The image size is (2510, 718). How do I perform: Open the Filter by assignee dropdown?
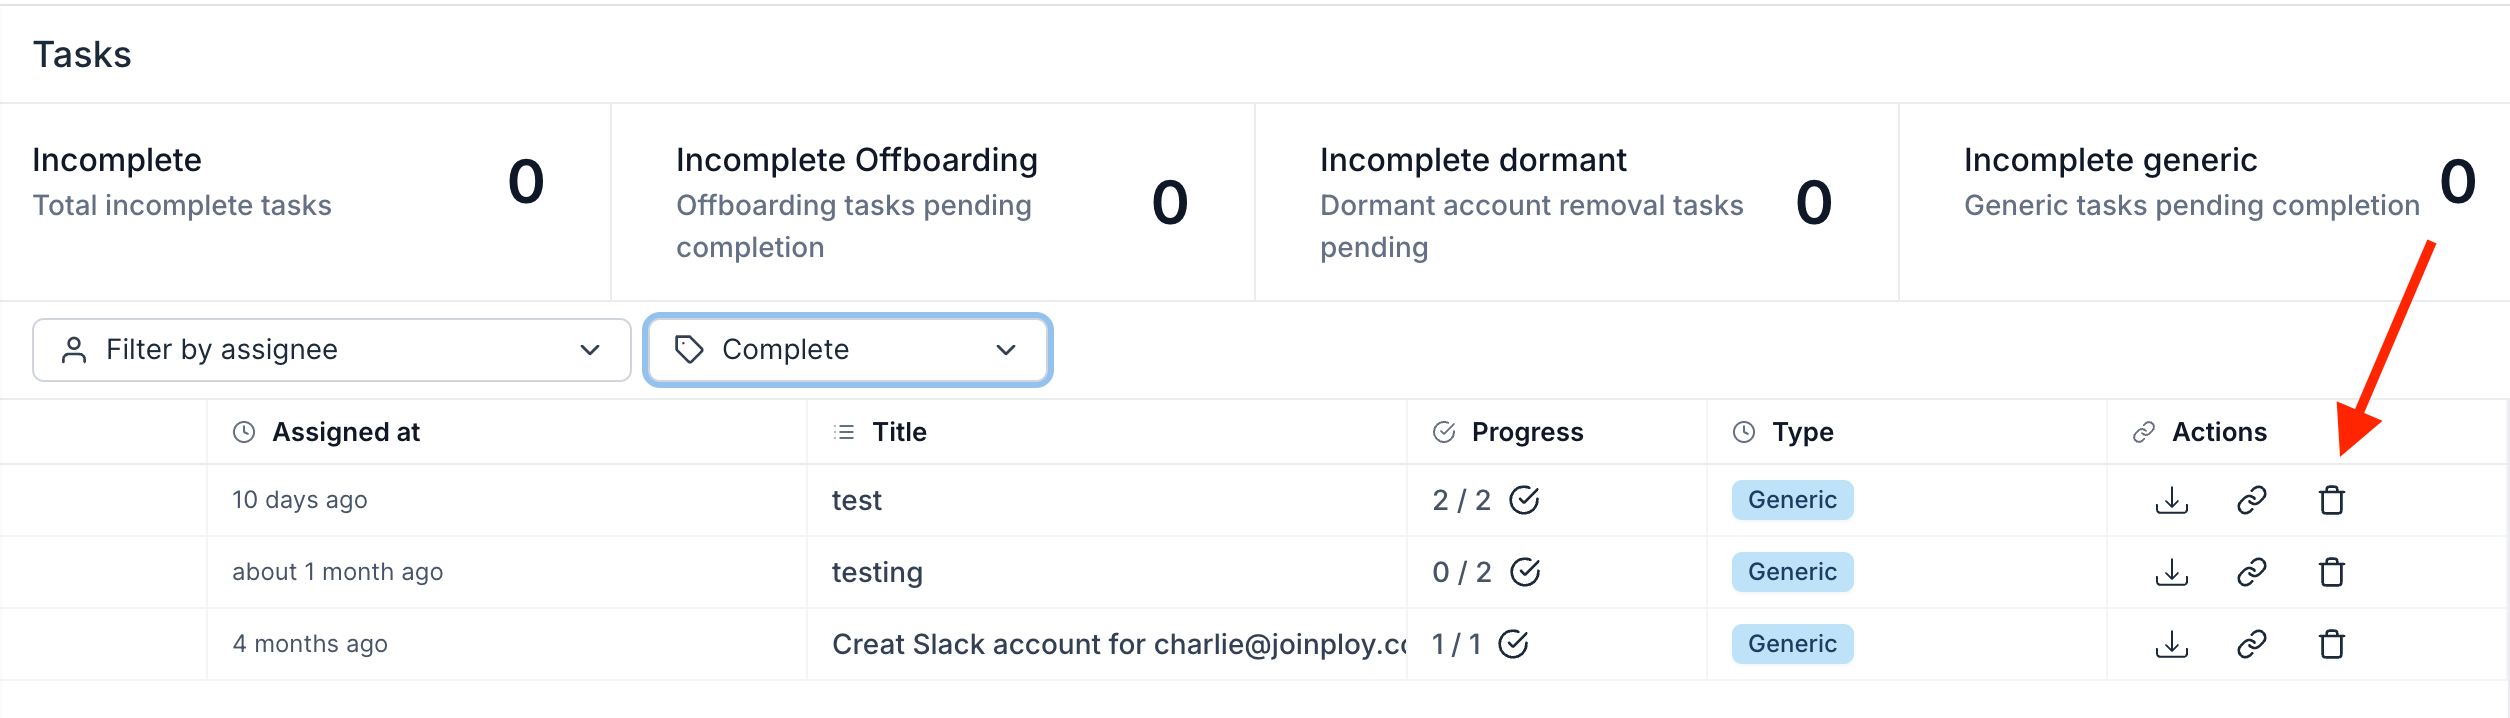click(x=331, y=350)
